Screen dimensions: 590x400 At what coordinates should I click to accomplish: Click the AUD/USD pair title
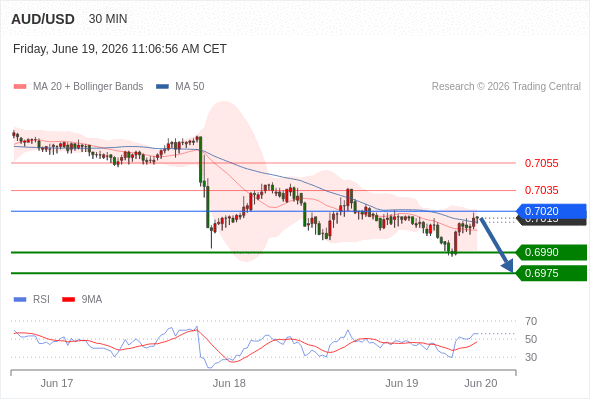coord(43,19)
